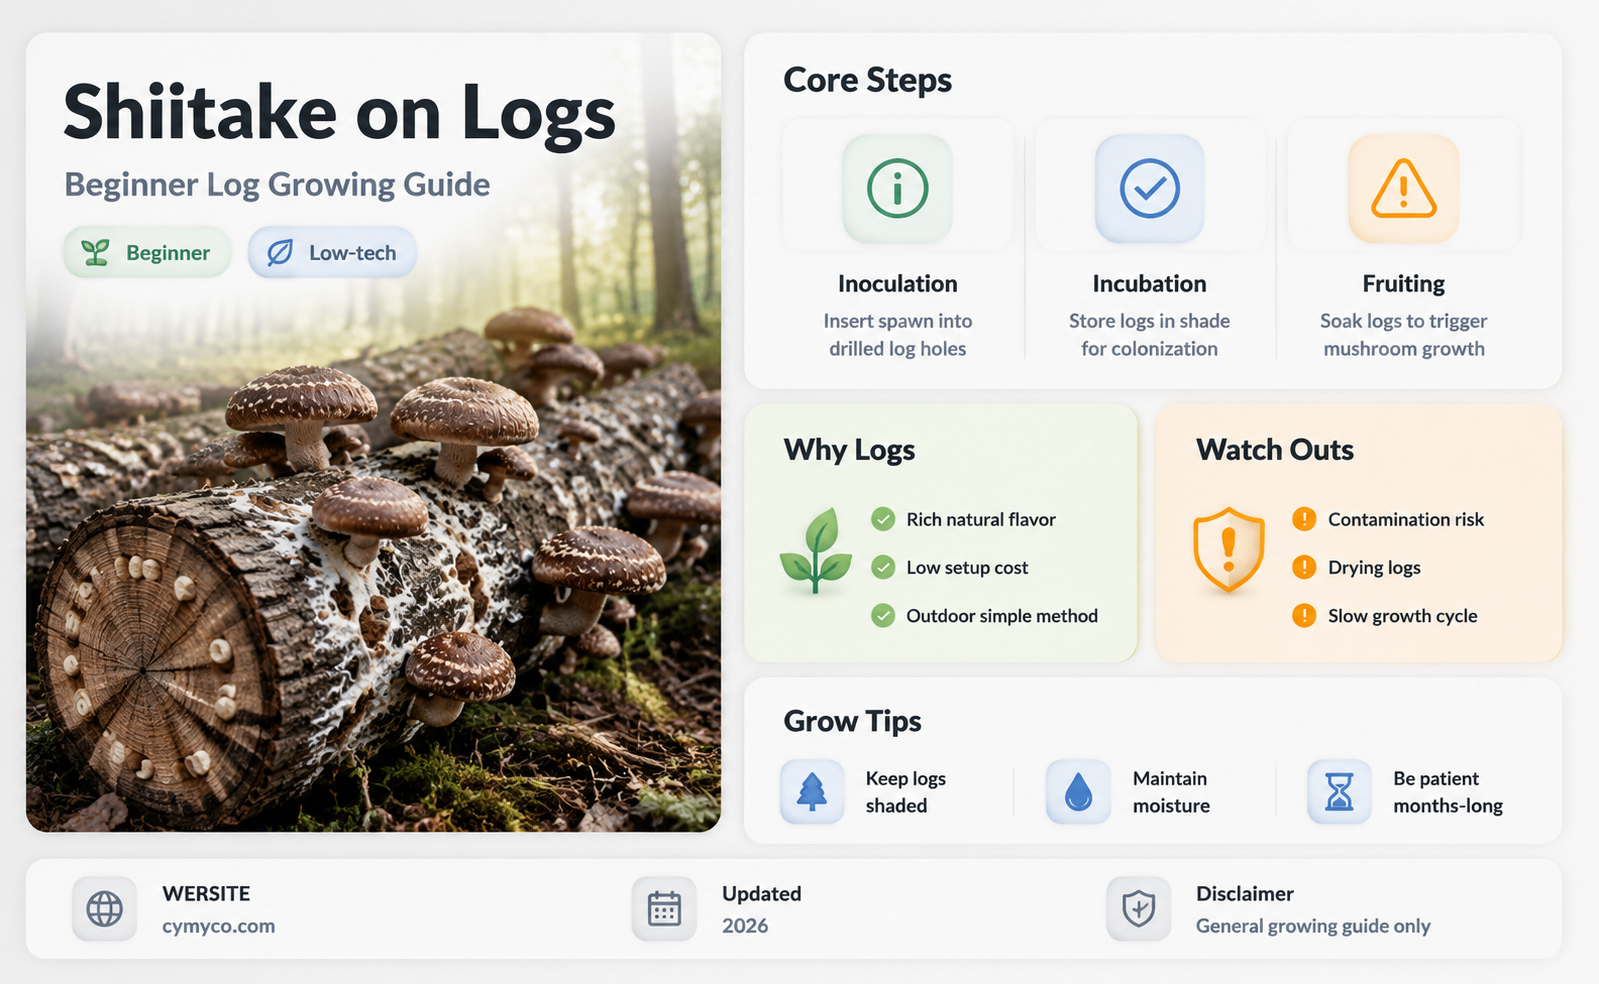Viewport: 1599px width, 984px height.
Task: Click the Incubation step title
Action: (x=1149, y=284)
